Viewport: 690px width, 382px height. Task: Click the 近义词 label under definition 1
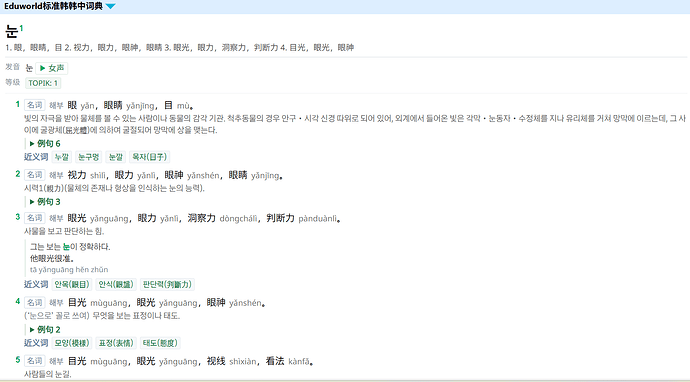click(36, 157)
